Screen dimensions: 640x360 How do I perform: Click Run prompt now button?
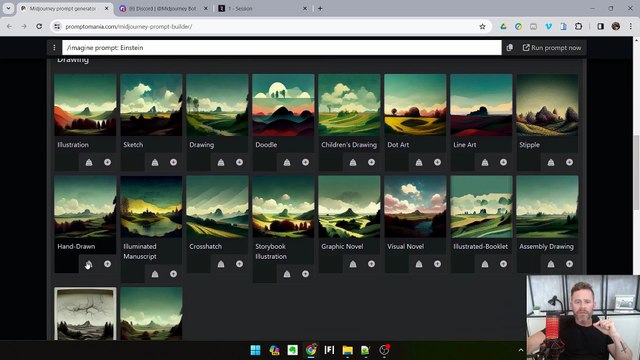point(552,48)
